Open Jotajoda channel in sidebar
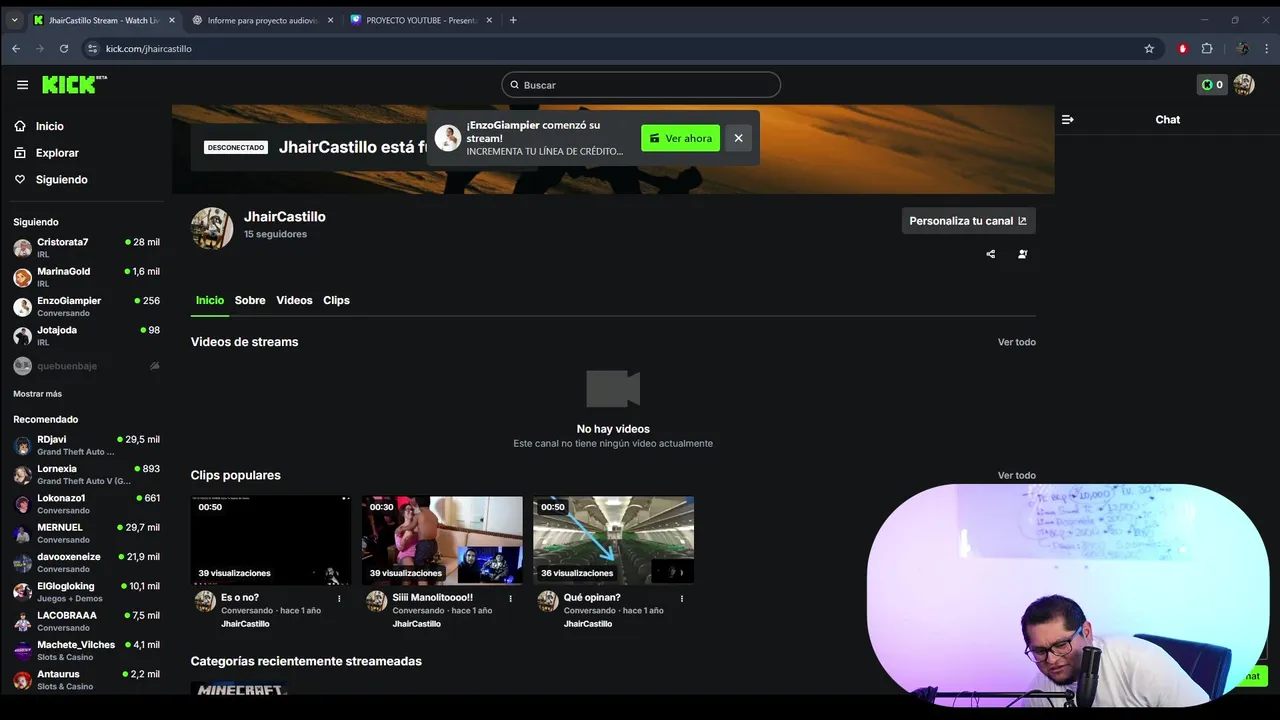The height and width of the screenshot is (720, 1280). 86,335
